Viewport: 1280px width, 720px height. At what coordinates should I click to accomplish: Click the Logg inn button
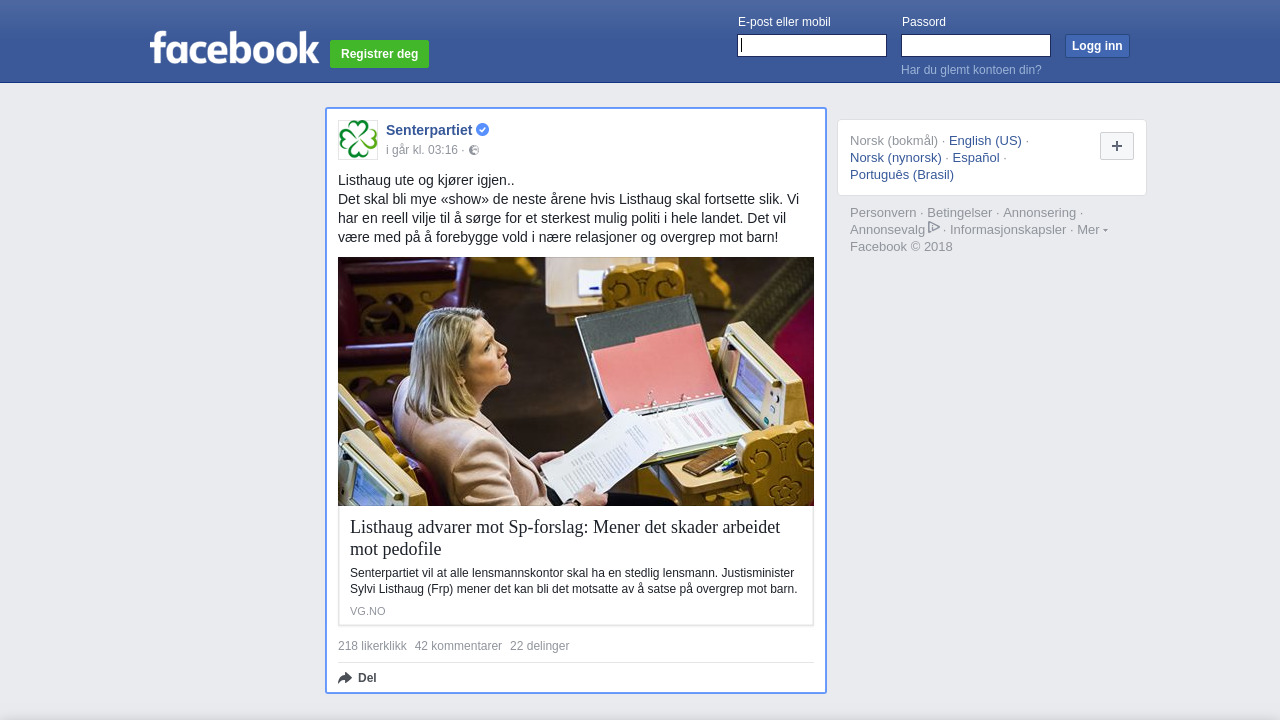pyautogui.click(x=1097, y=46)
